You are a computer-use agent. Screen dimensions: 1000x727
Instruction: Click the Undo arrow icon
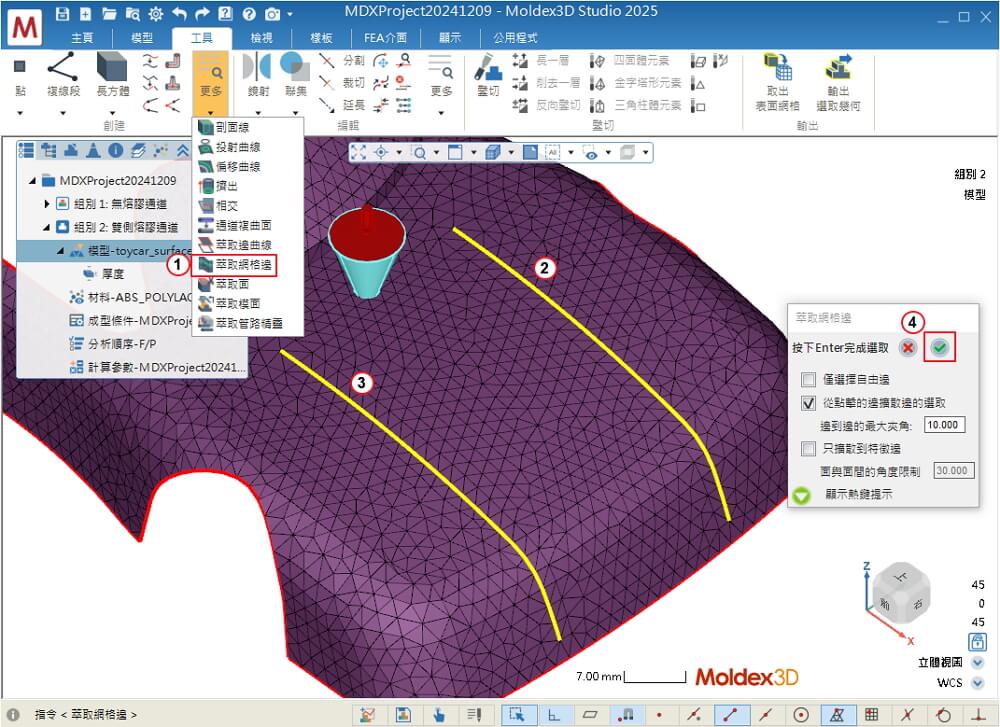coord(179,13)
